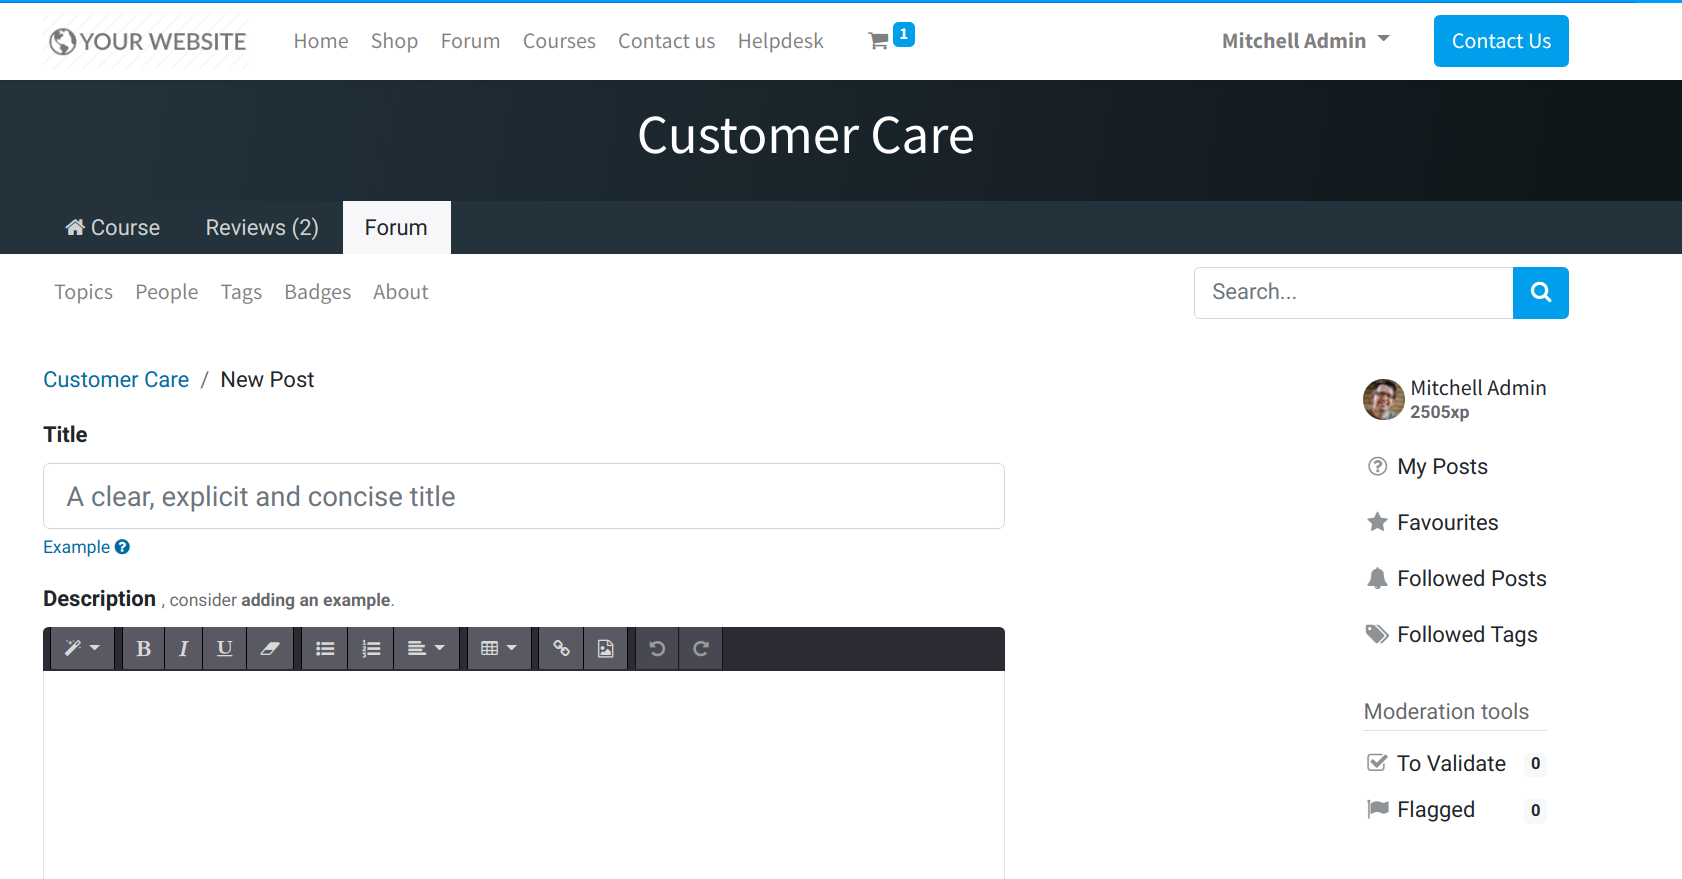
Task: Open the People forum link
Action: tap(167, 292)
